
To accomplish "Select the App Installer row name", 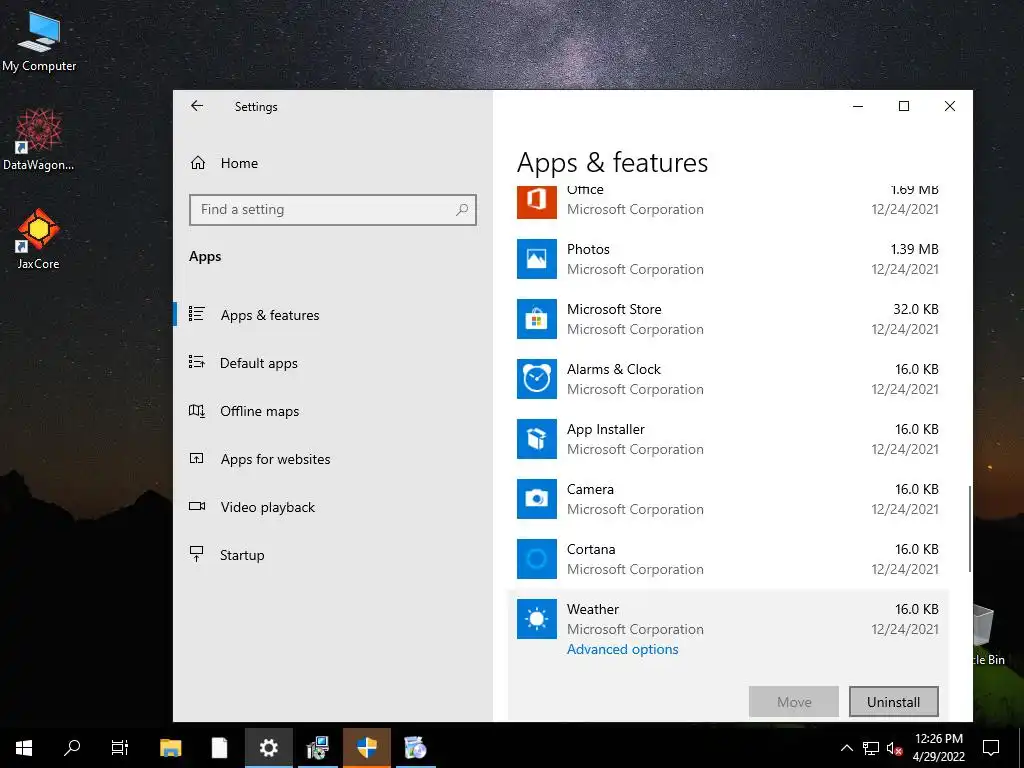I will [x=605, y=429].
